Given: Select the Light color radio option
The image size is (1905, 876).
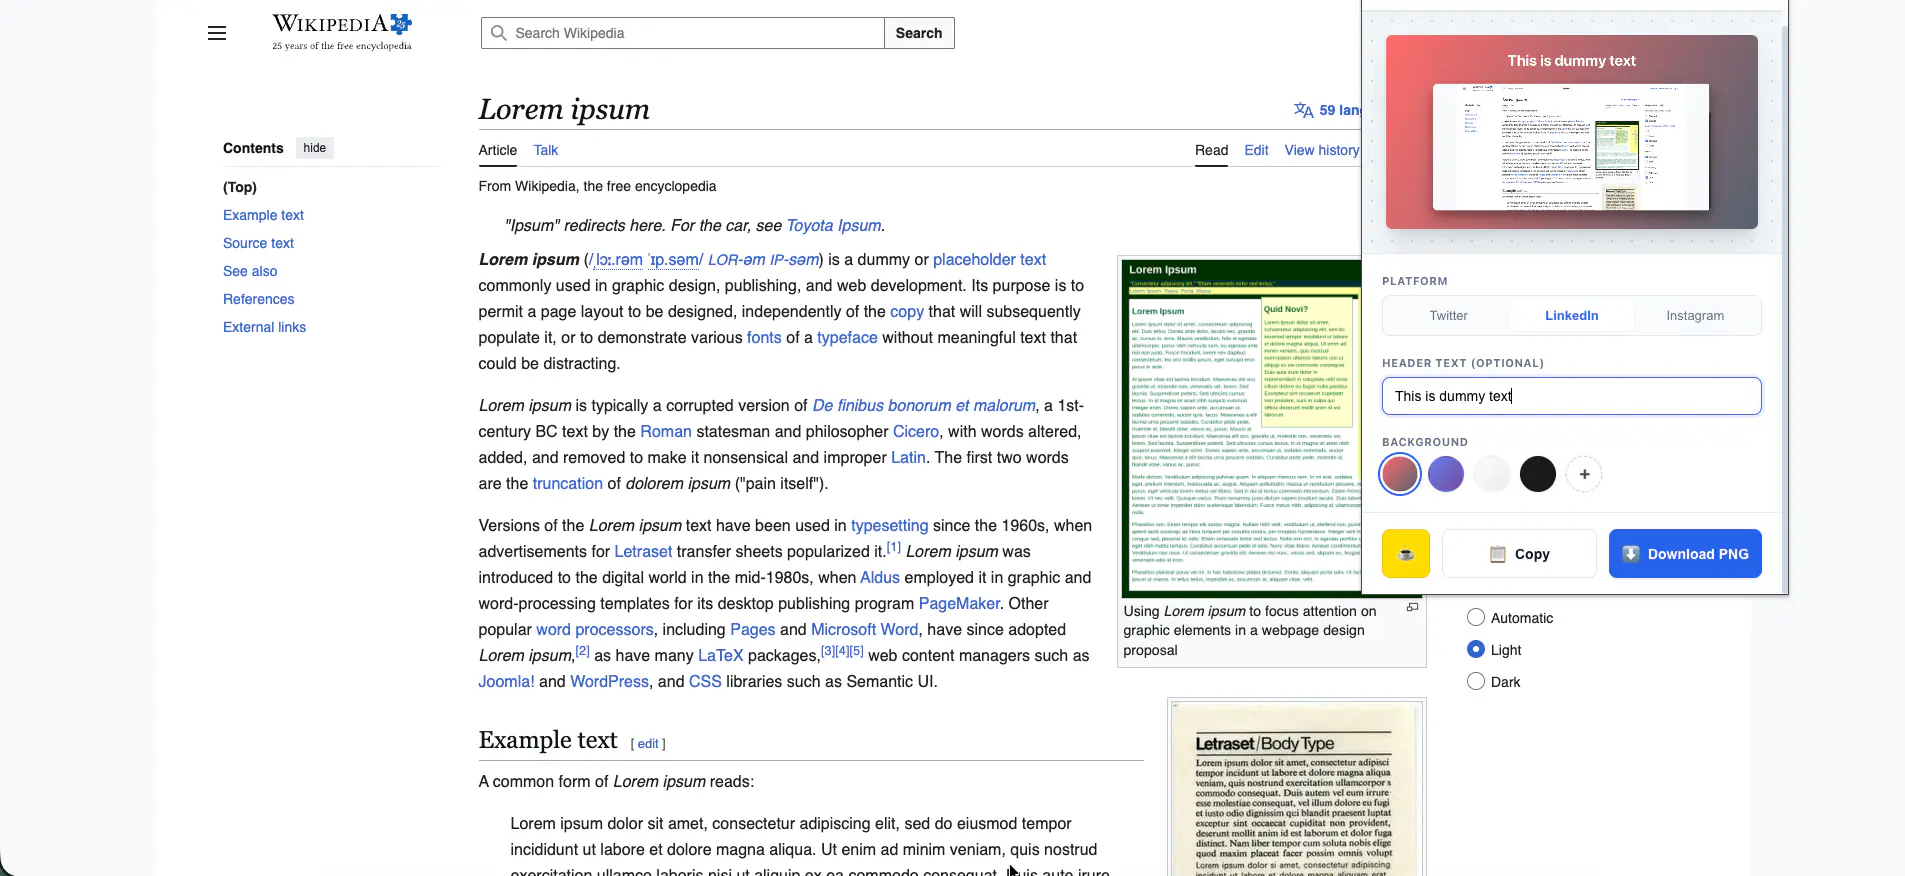Looking at the screenshot, I should [x=1476, y=650].
